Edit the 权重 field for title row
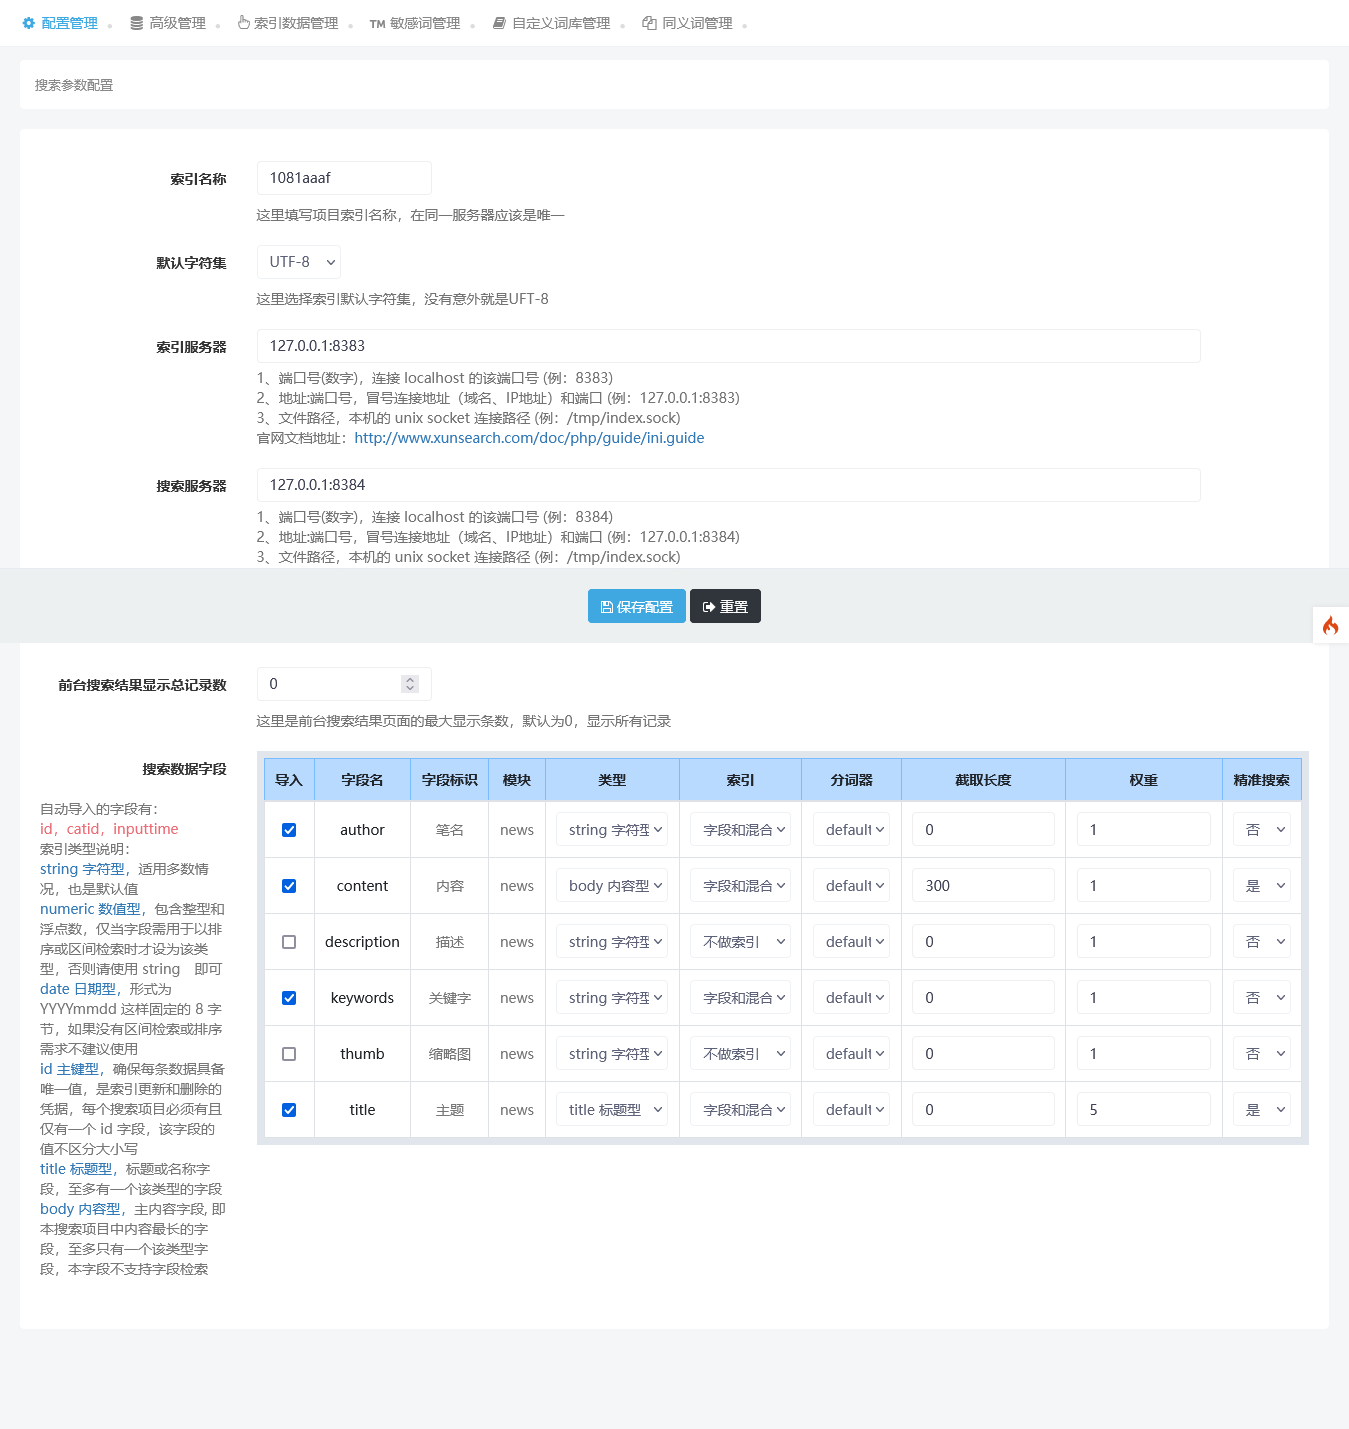1349x1429 pixels. click(x=1144, y=1110)
